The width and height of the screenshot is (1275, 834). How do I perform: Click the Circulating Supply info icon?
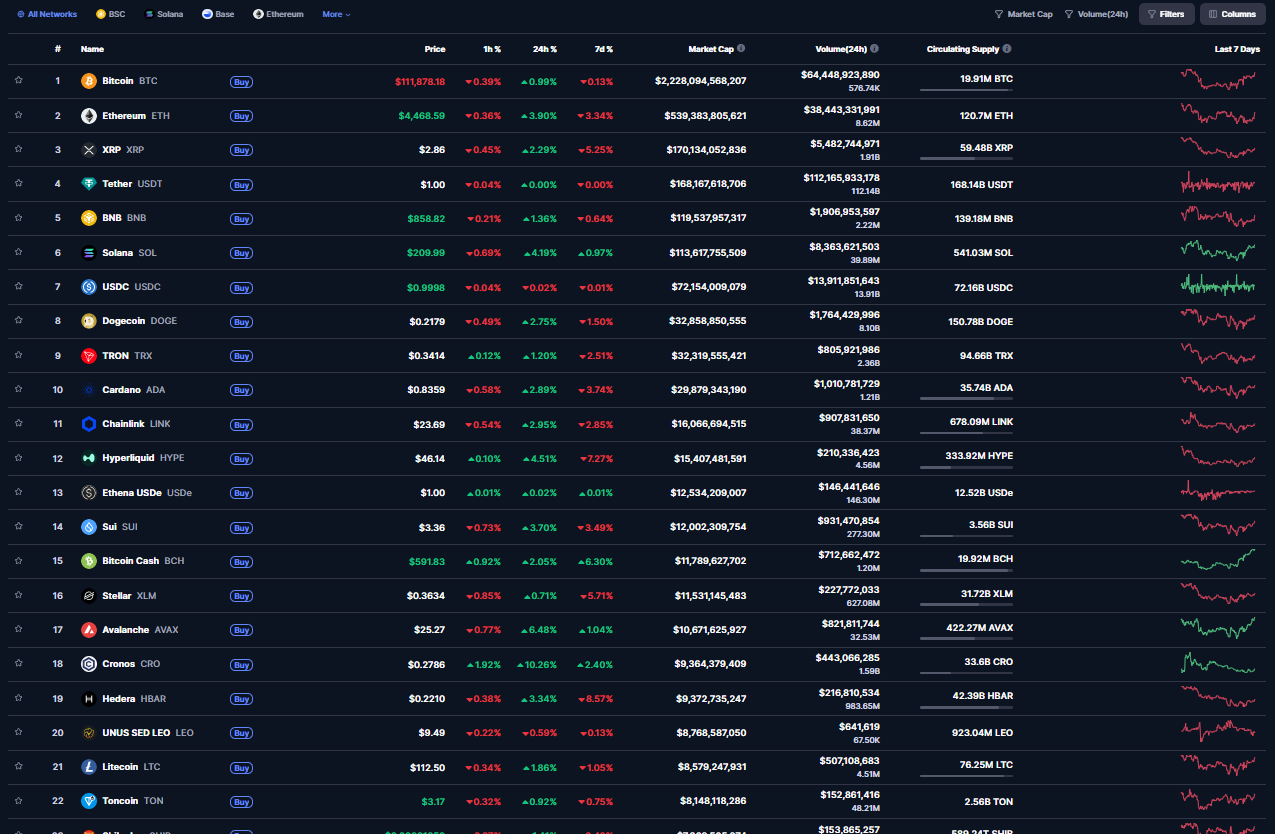pos(1007,48)
